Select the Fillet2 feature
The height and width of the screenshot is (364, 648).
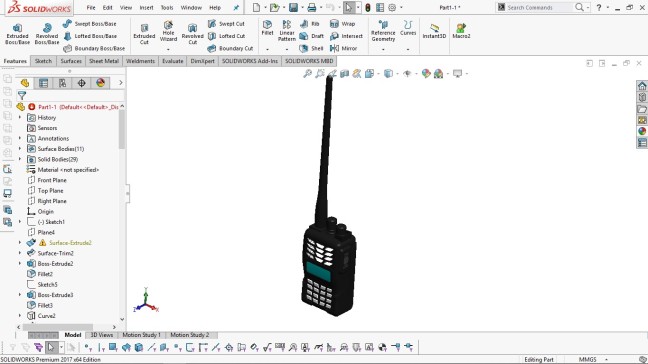40,274
